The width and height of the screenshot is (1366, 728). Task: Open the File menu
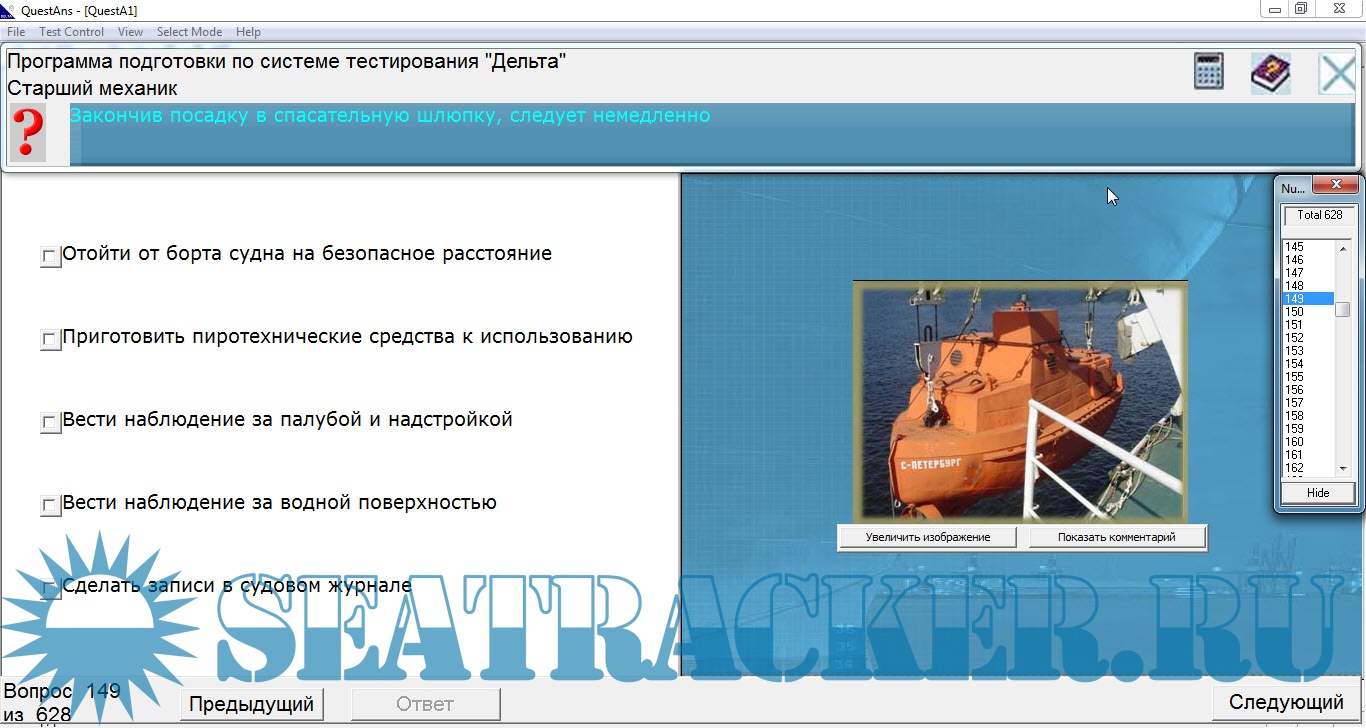pos(16,32)
